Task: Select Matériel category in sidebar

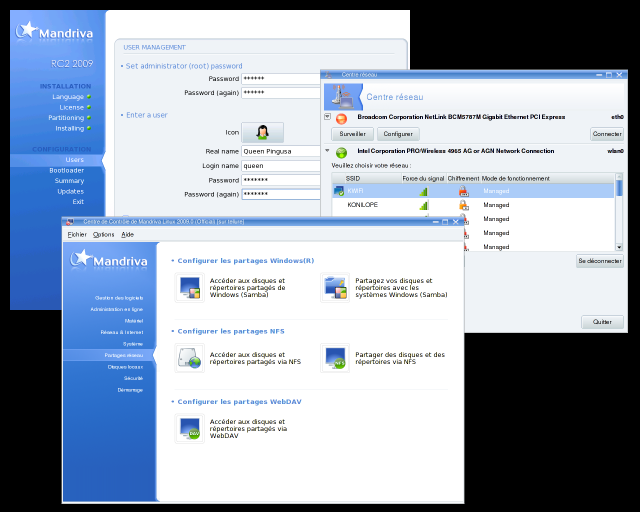Action: [134, 321]
